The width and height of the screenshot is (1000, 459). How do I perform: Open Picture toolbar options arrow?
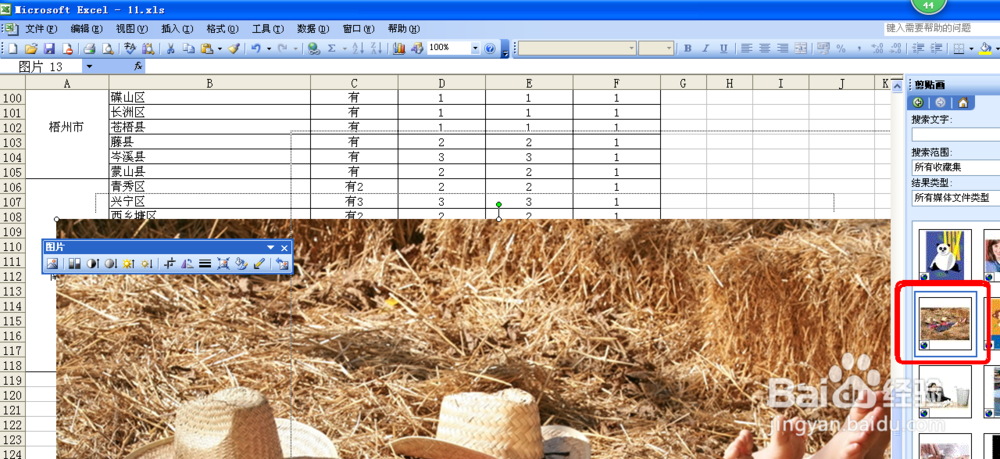coord(270,247)
